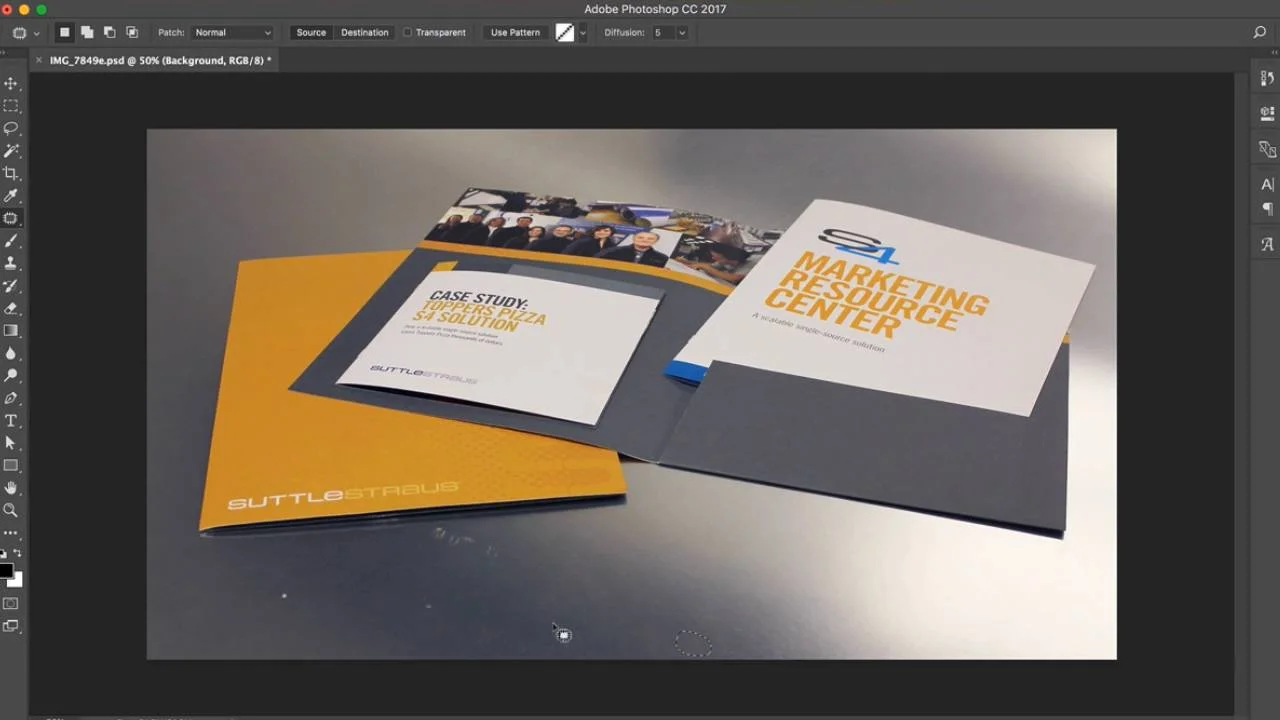Select the Rectangle shape tool

[x=11, y=466]
